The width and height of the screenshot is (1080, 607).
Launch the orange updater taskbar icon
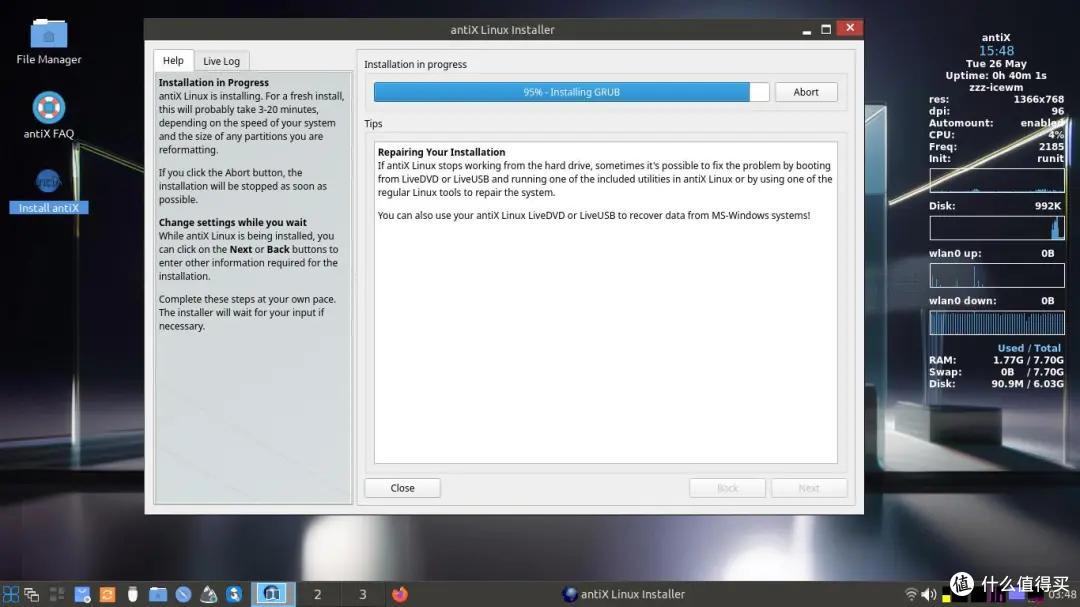[107, 594]
